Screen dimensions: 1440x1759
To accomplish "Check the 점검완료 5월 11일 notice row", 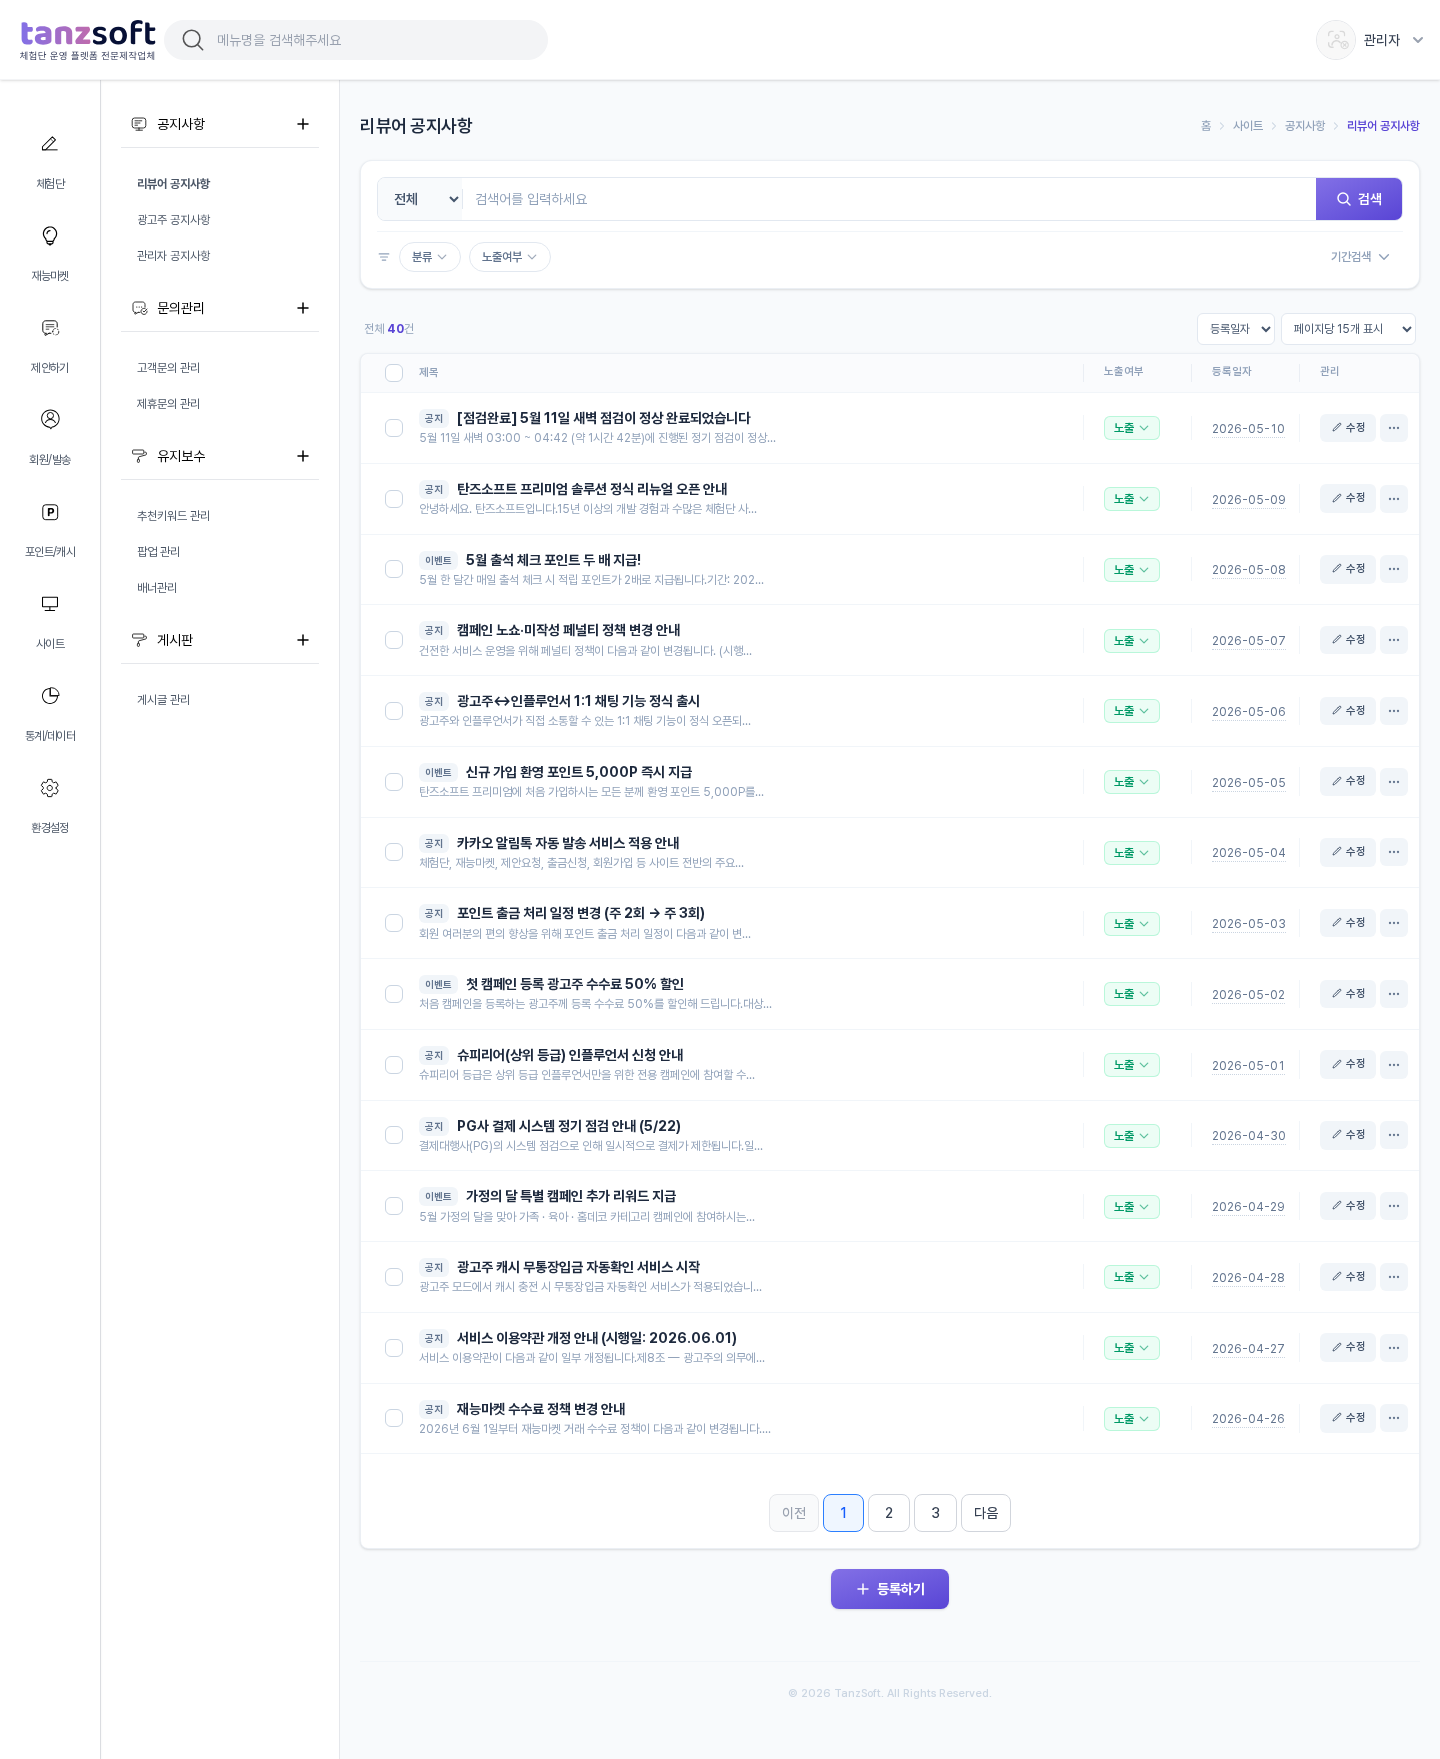I will coord(394,428).
